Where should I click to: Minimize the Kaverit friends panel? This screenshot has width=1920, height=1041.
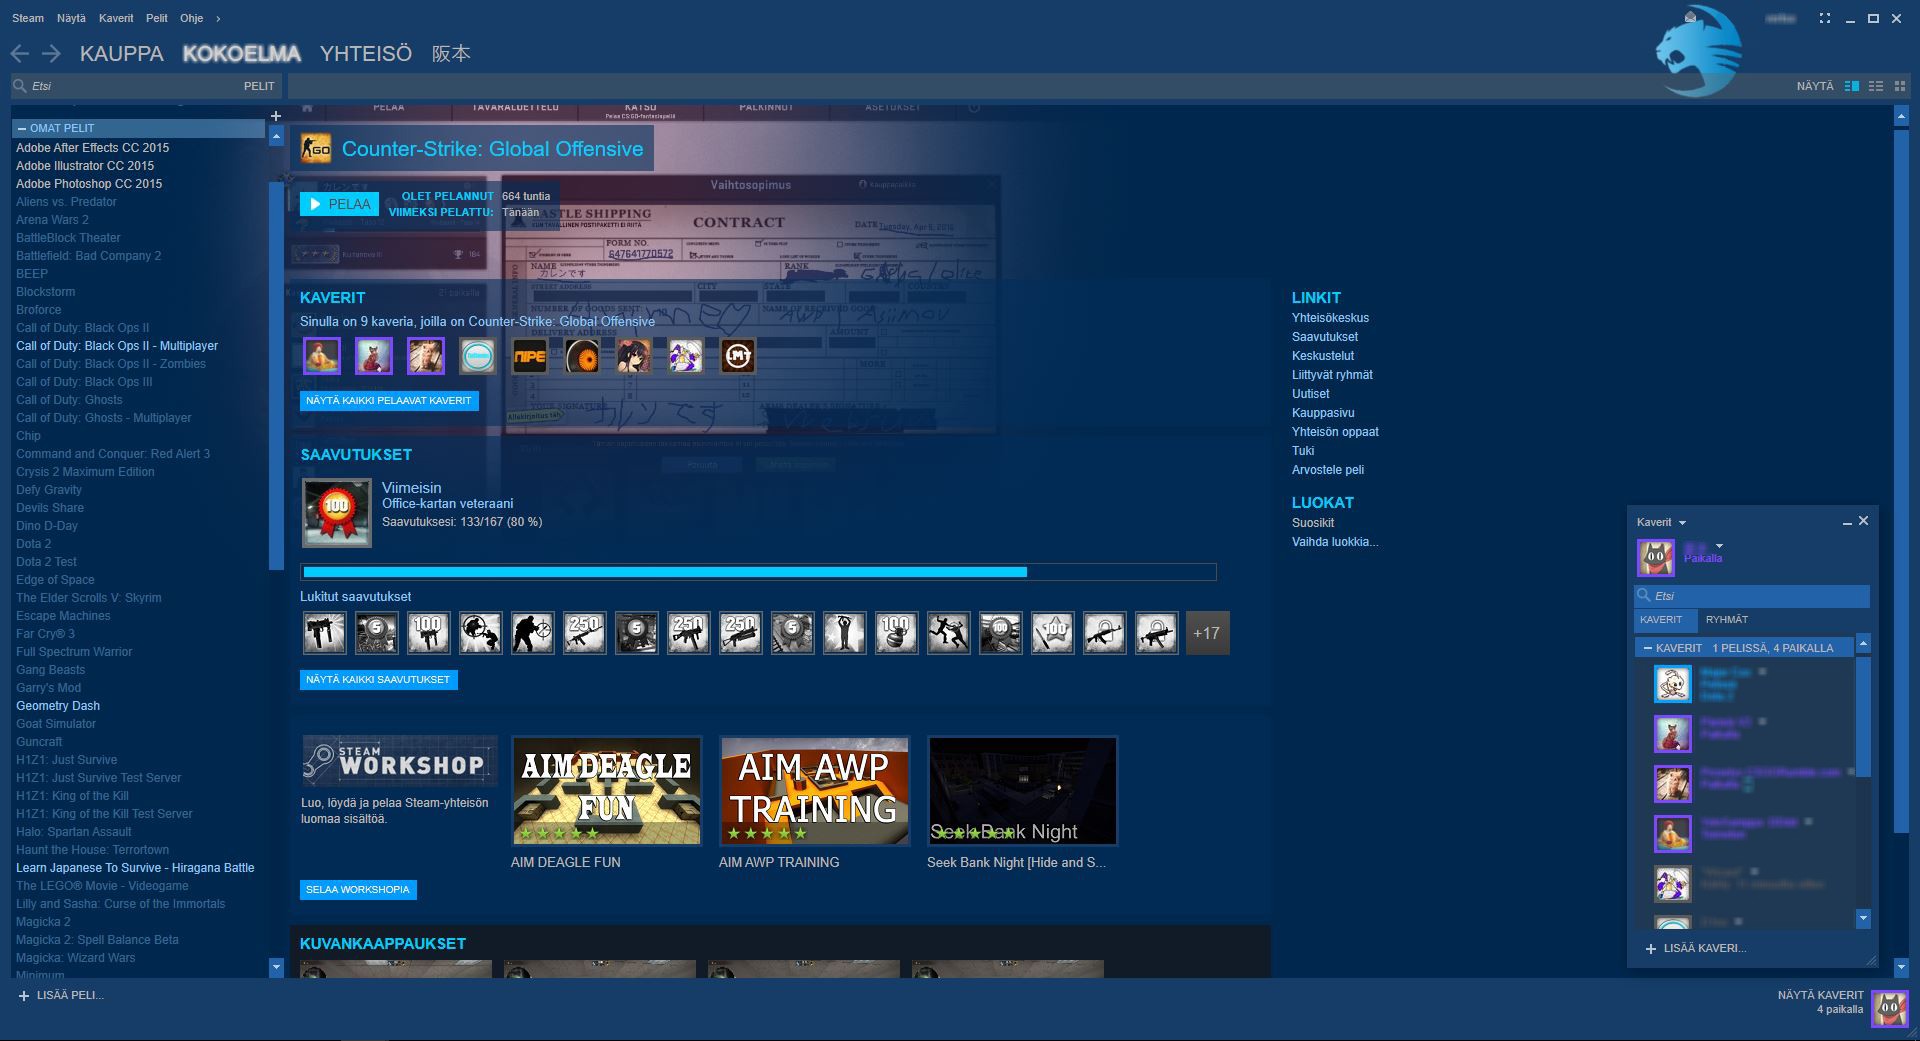[x=1847, y=522]
